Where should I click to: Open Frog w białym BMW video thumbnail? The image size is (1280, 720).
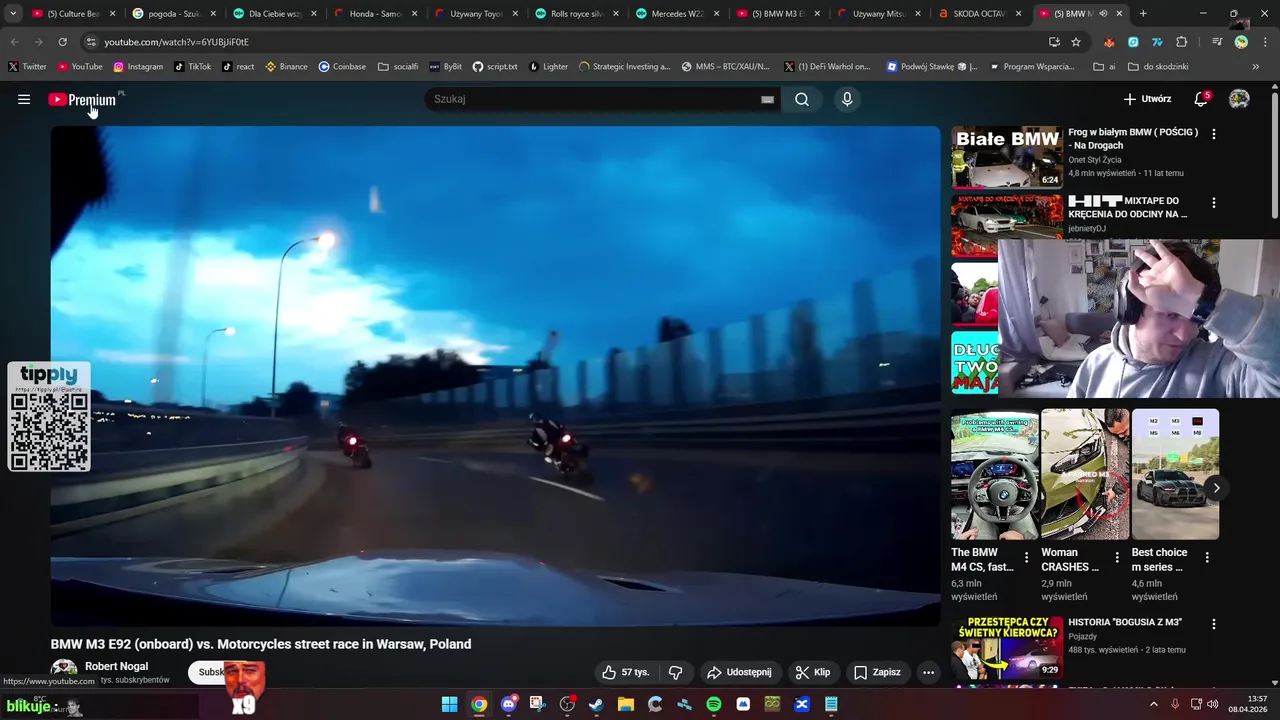(x=1007, y=157)
